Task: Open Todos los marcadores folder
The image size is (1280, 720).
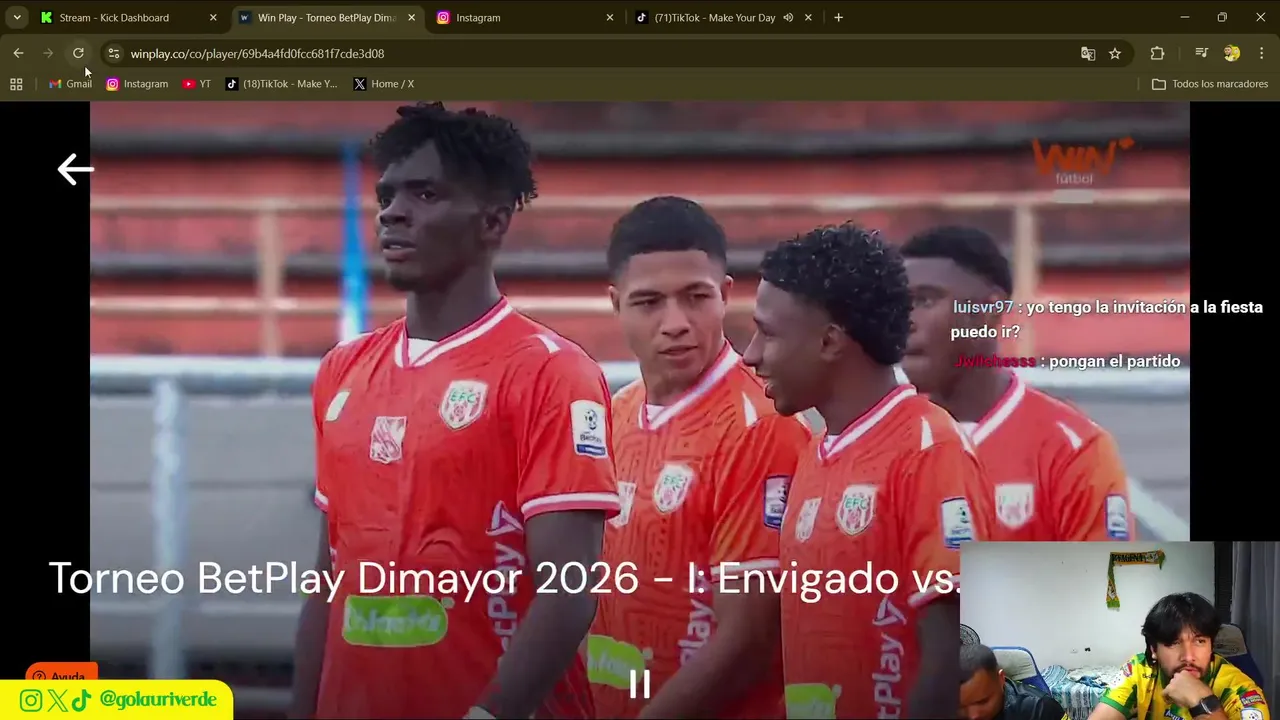Action: point(1210,84)
